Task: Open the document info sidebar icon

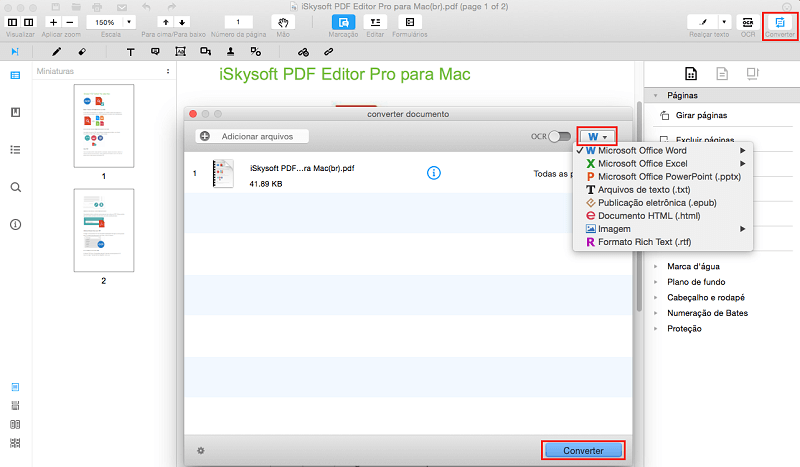Action: (15, 225)
